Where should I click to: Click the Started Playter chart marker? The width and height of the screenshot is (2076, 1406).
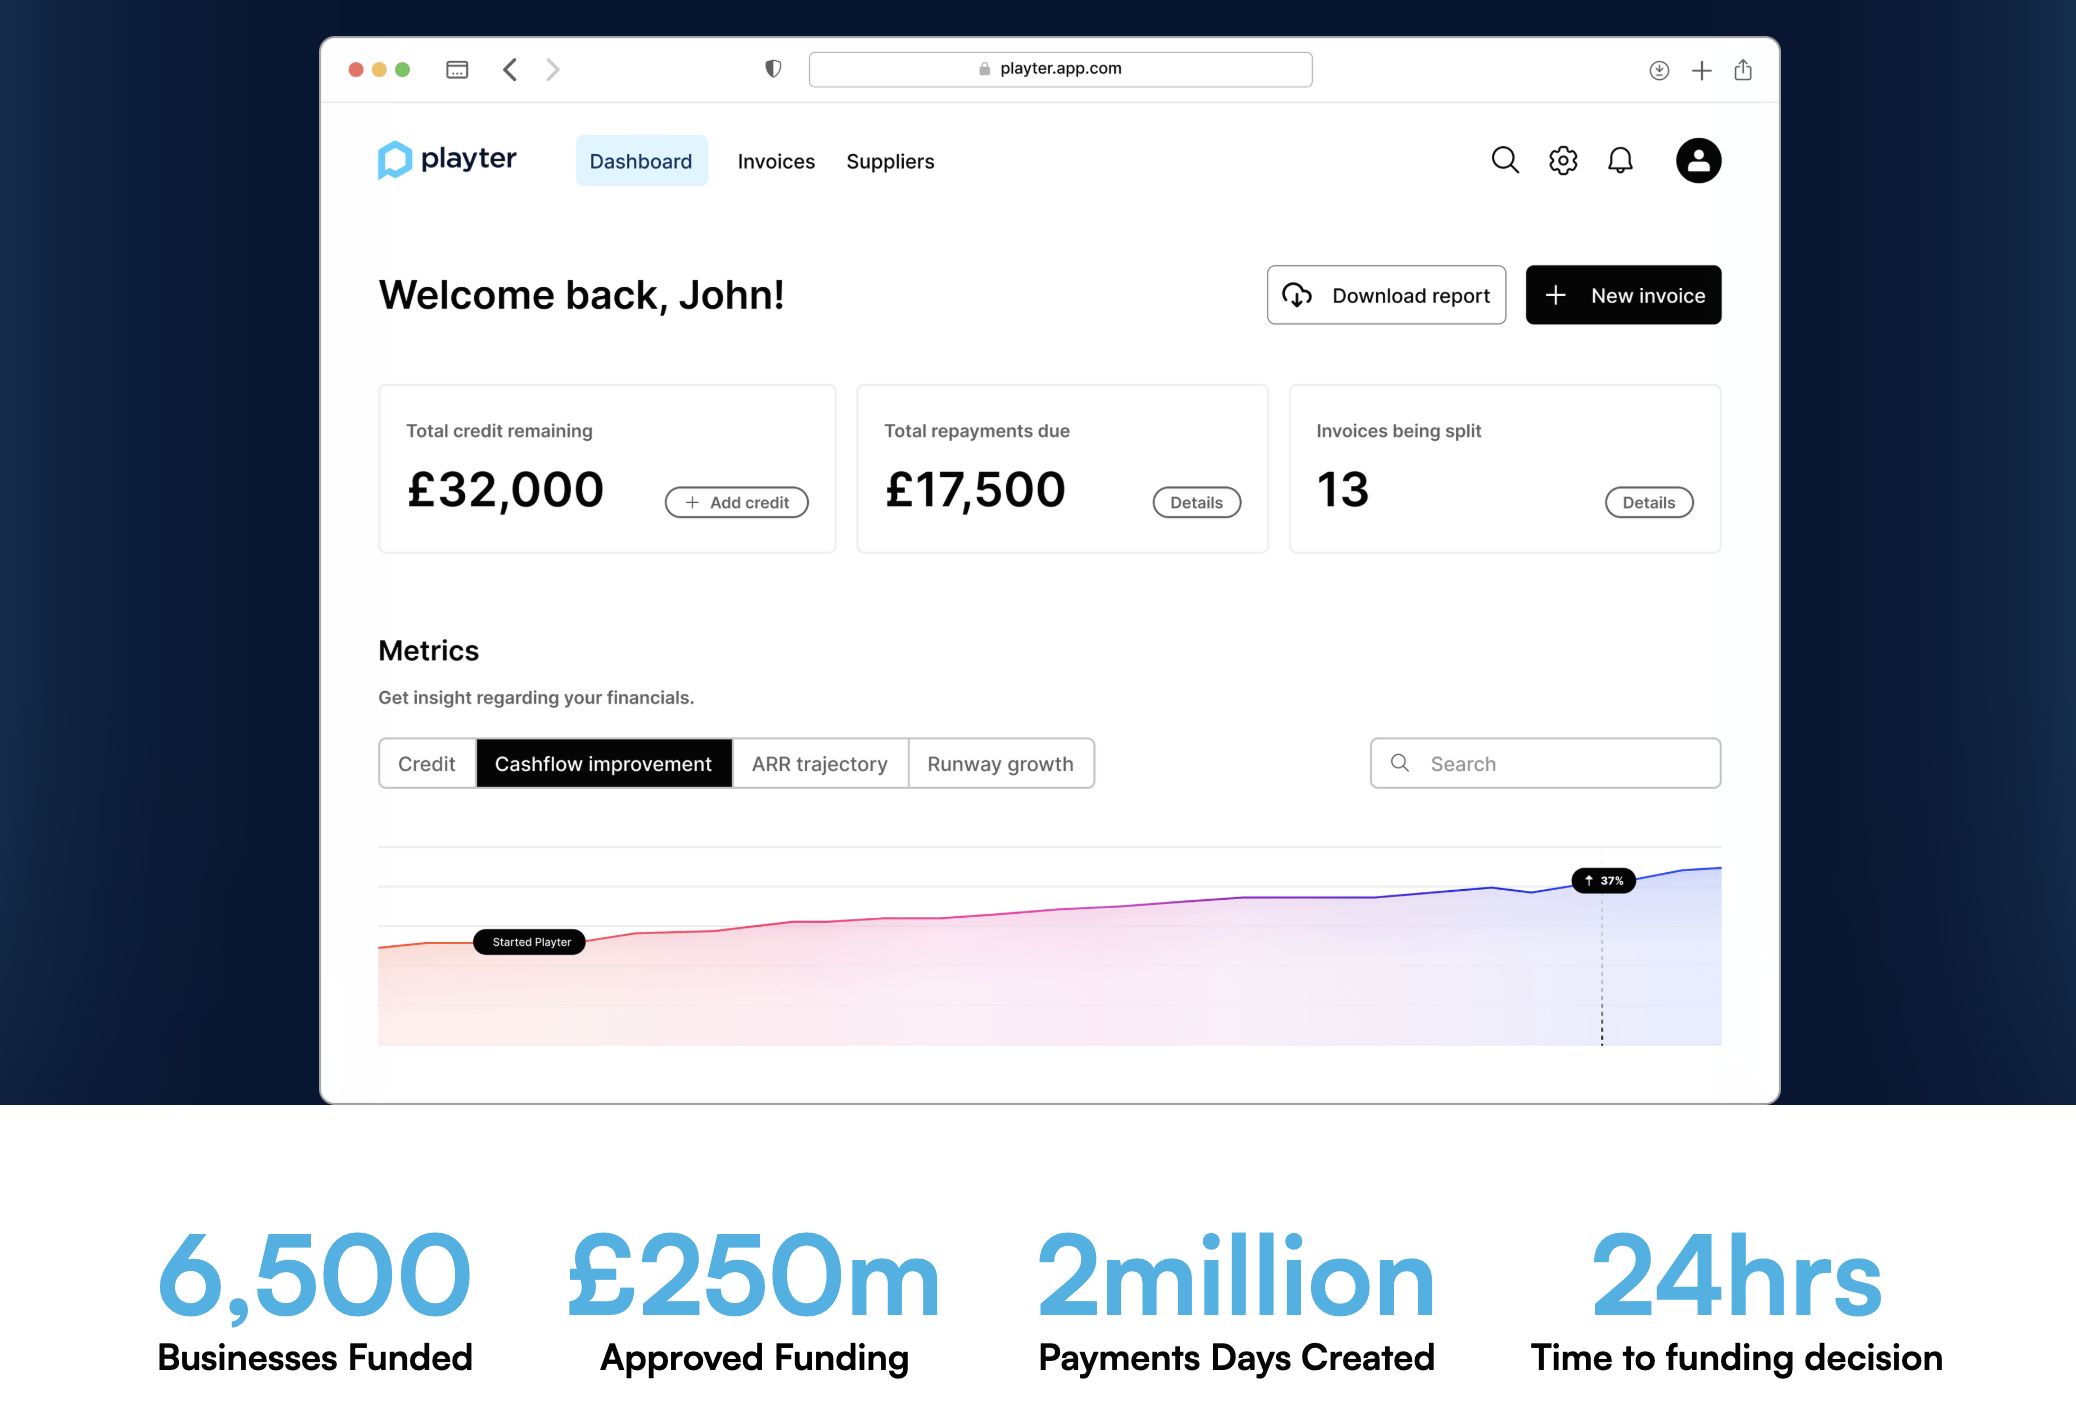pos(530,942)
